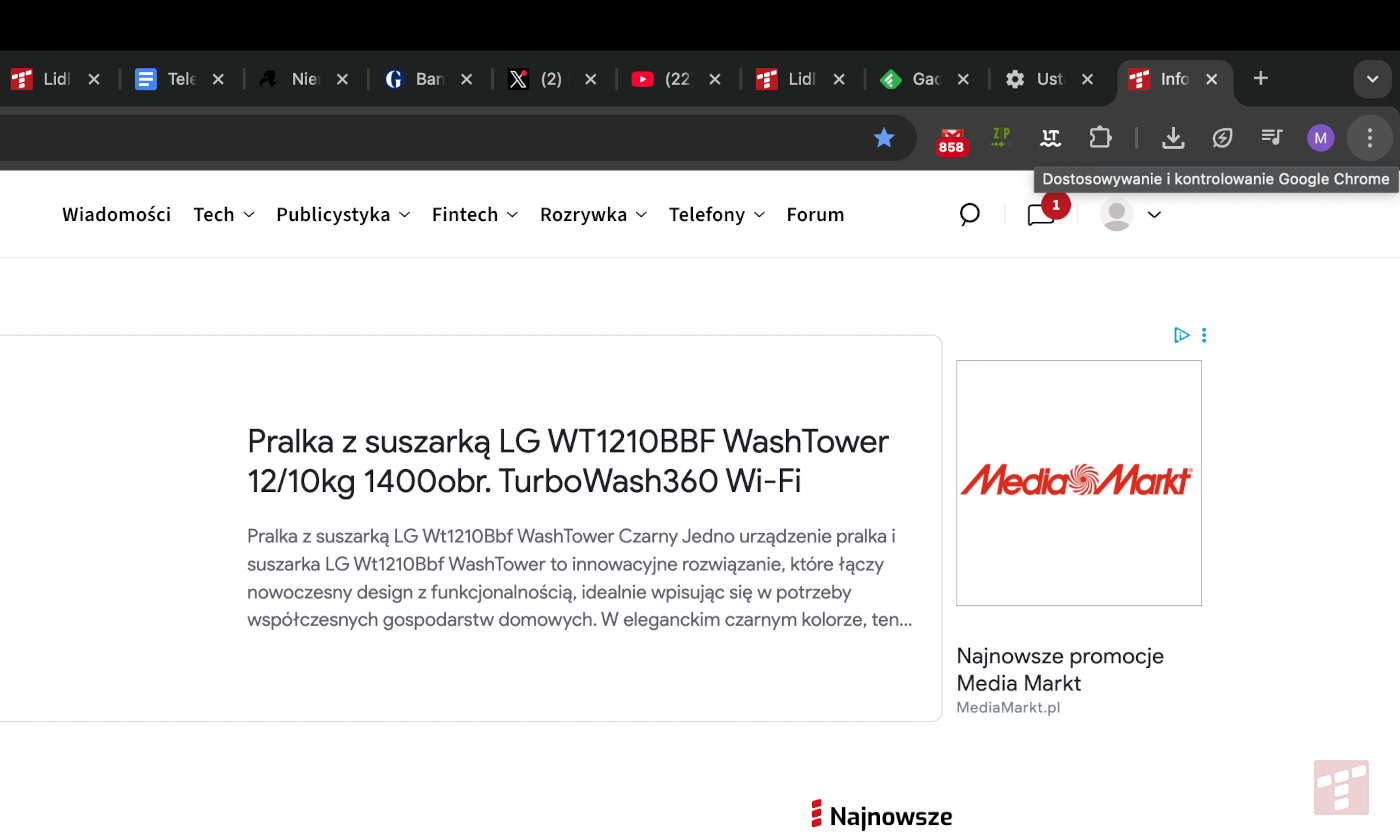
Task: Open the Extensions puzzle piece menu
Action: 1100,138
